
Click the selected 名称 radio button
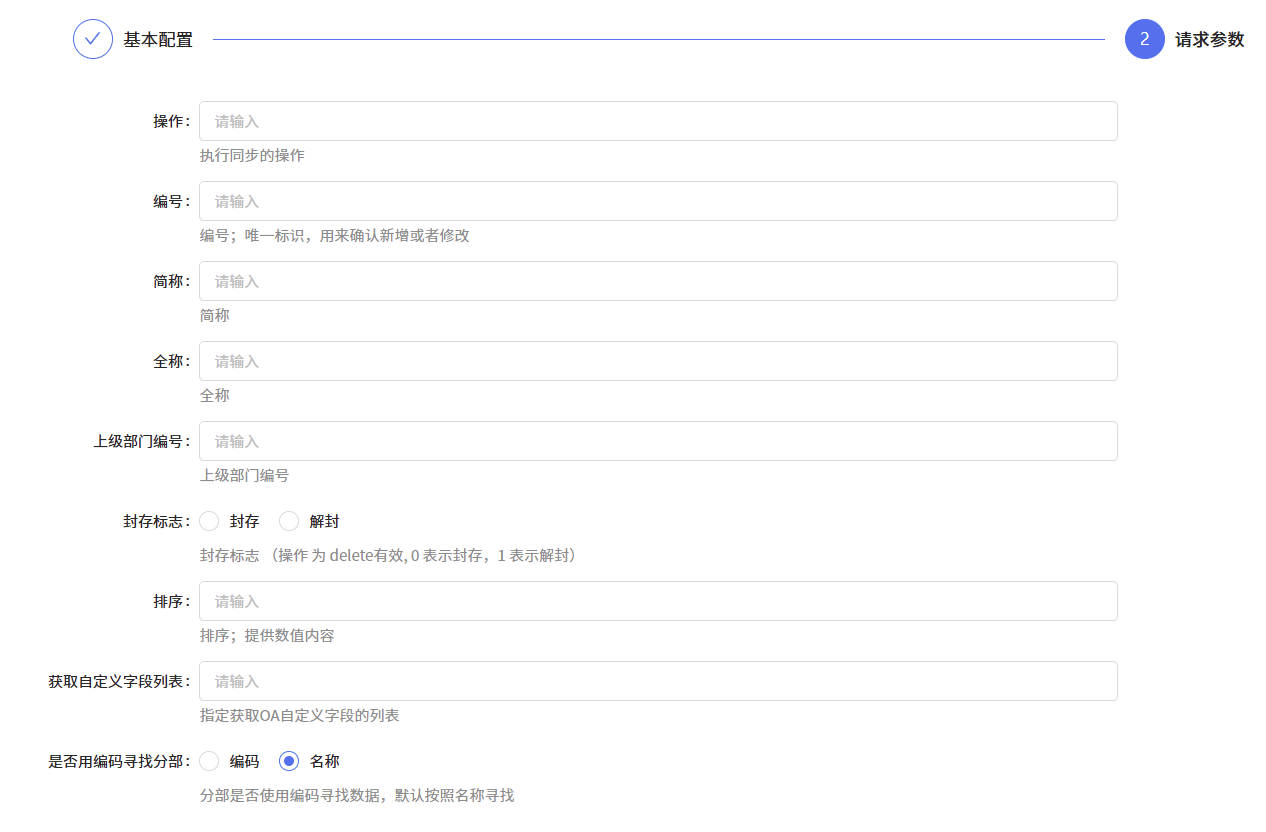pos(290,761)
